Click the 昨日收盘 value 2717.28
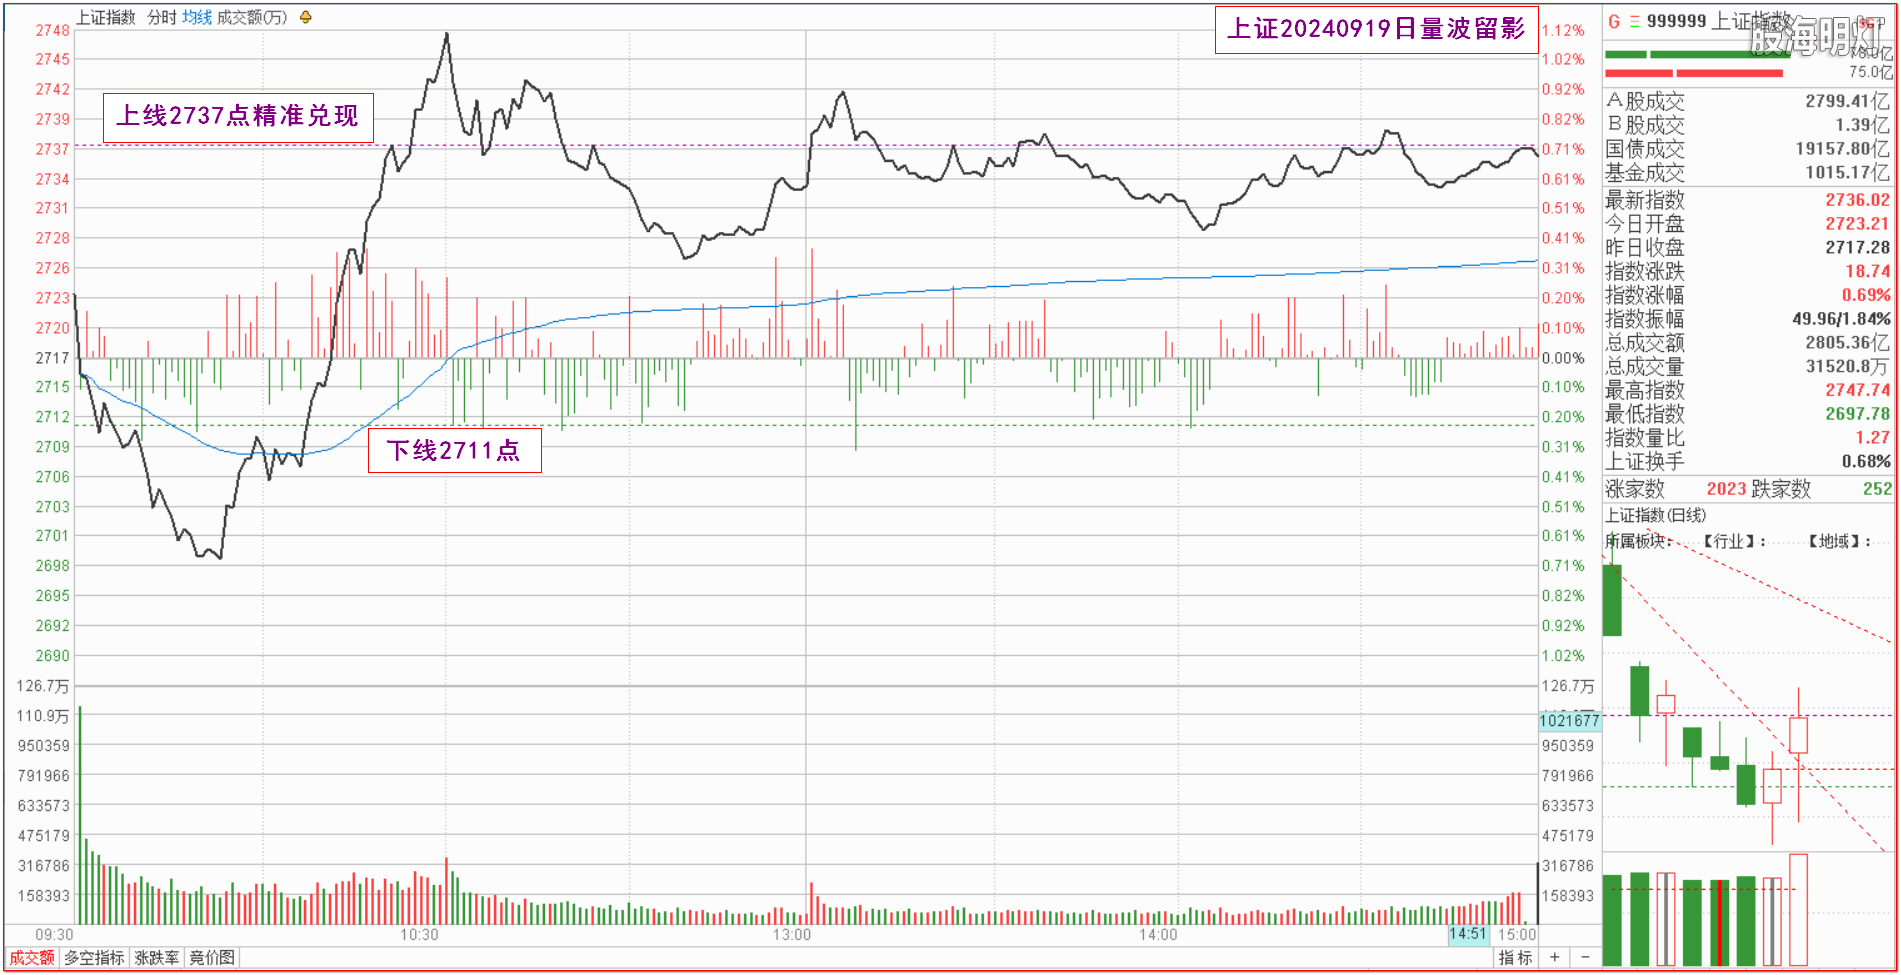Viewport: 1901px width, 975px height. pos(1857,247)
